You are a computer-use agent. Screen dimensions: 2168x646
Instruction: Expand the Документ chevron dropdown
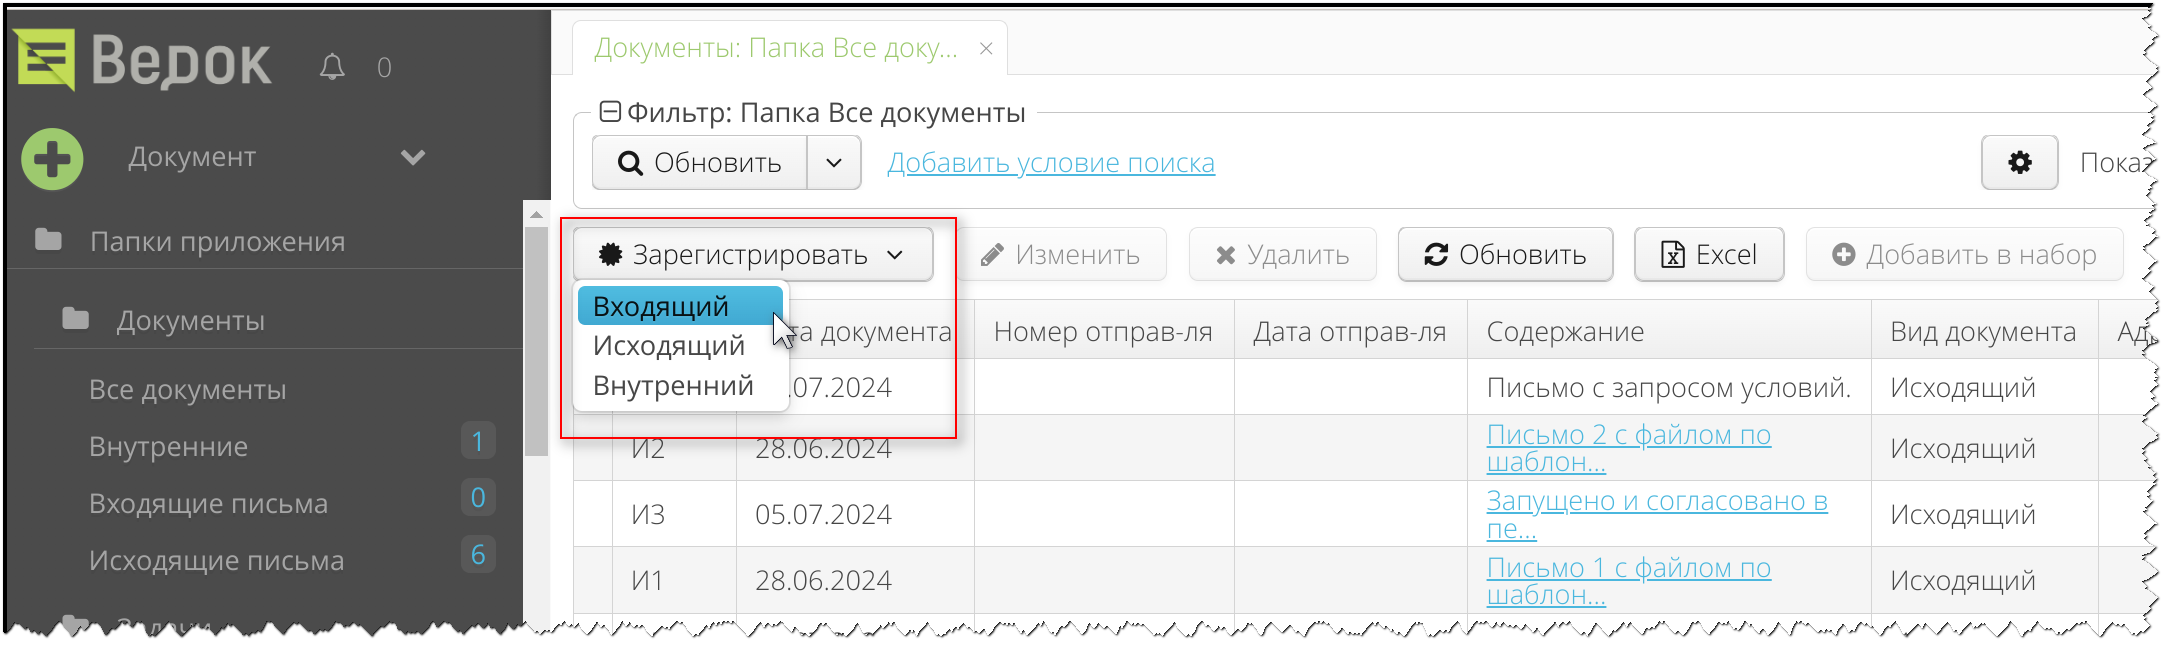(413, 157)
